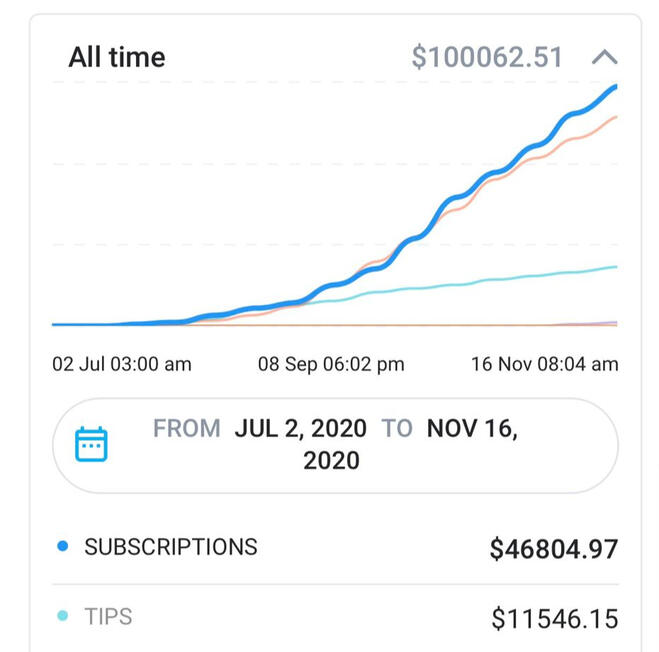Open the TIPS earnings row label

click(108, 616)
